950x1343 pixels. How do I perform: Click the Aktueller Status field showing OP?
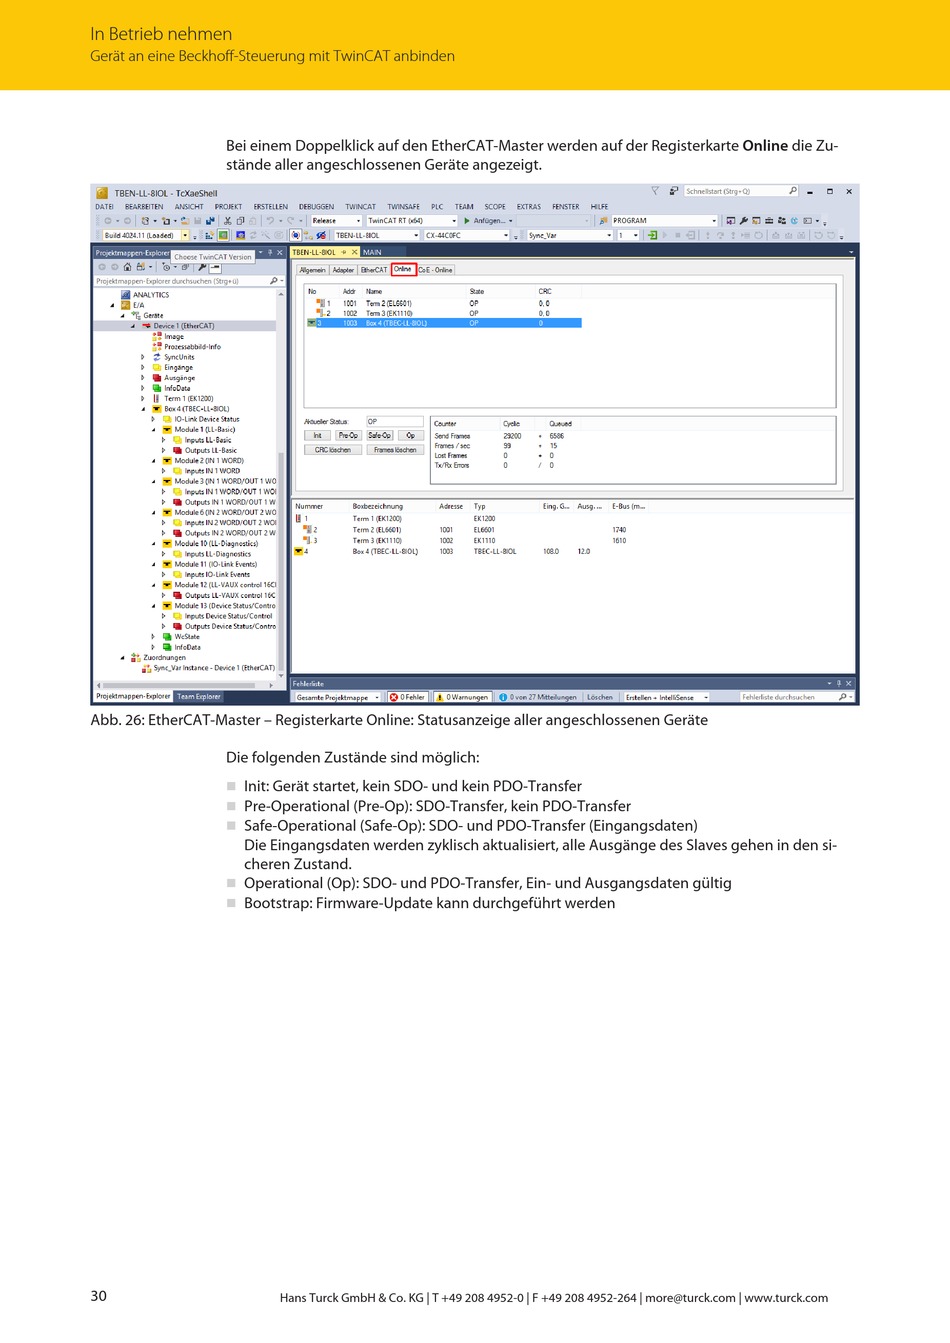tap(395, 422)
